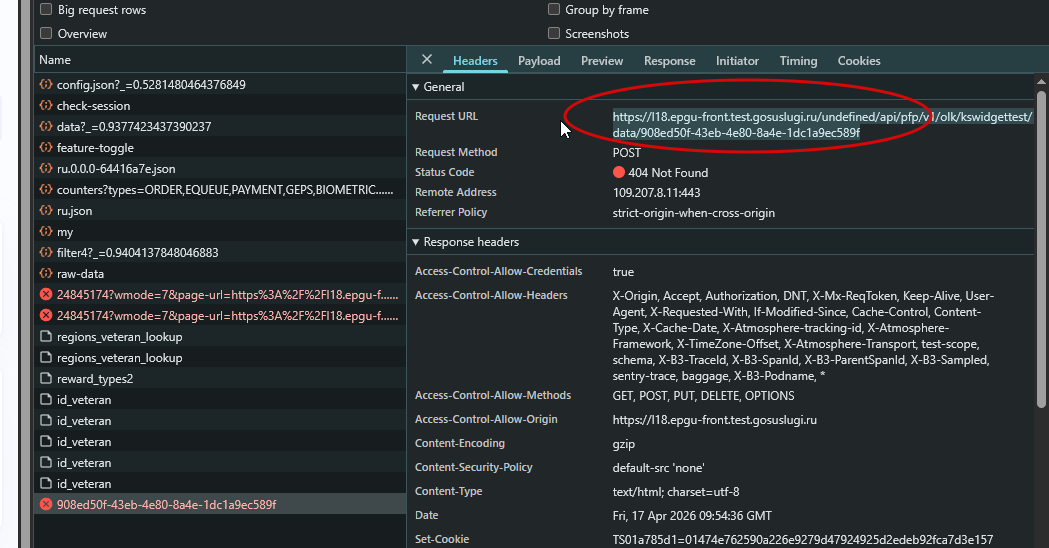Click JSON icon of data?_=0.9377 row

point(45,126)
